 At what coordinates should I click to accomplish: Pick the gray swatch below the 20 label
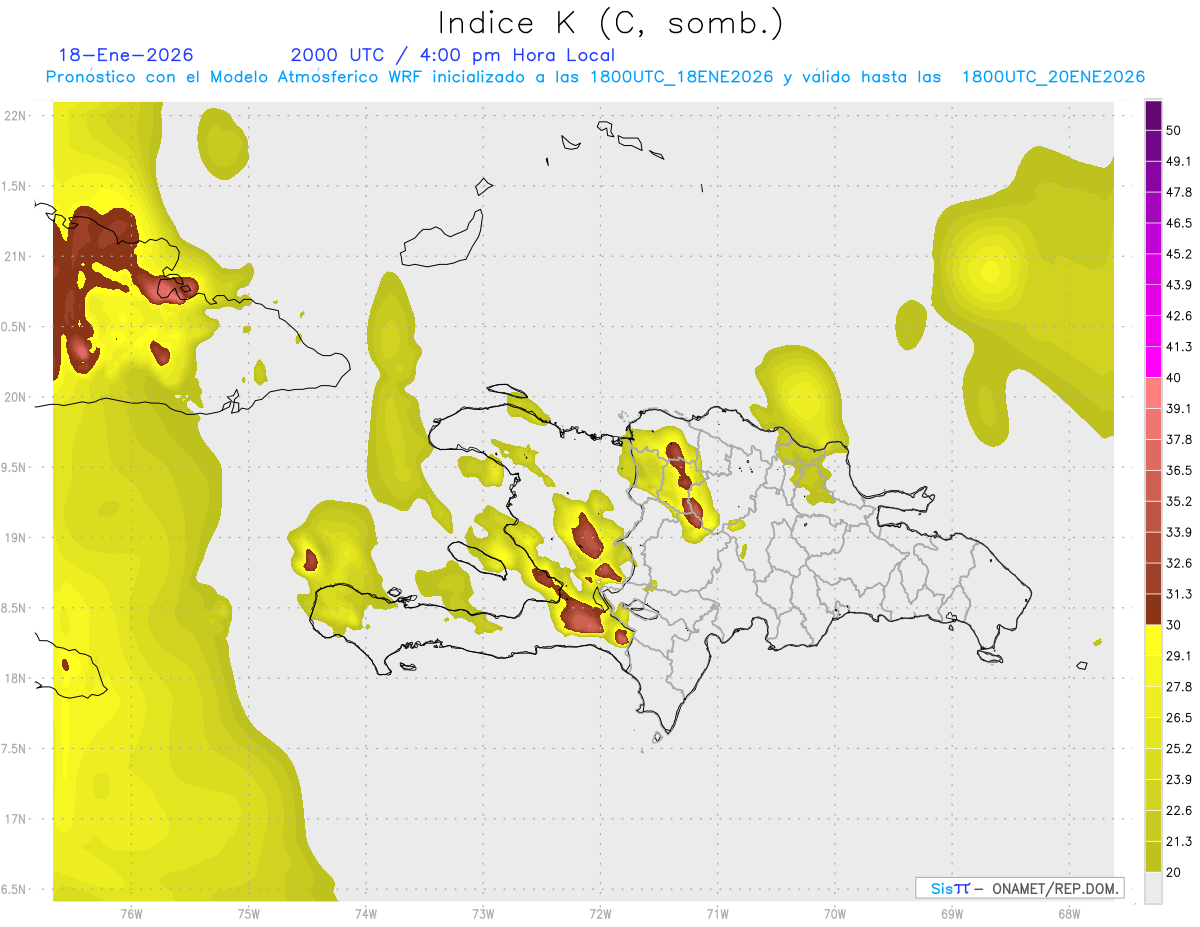(1153, 888)
